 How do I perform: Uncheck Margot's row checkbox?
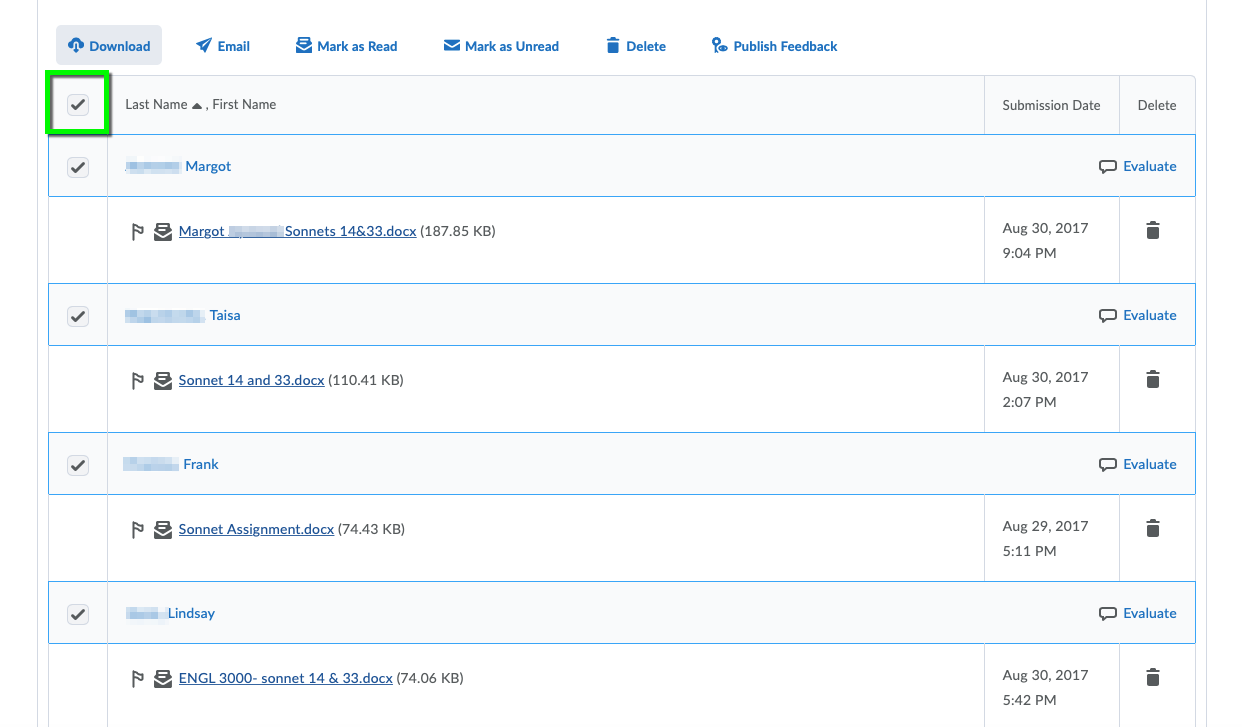click(x=78, y=167)
